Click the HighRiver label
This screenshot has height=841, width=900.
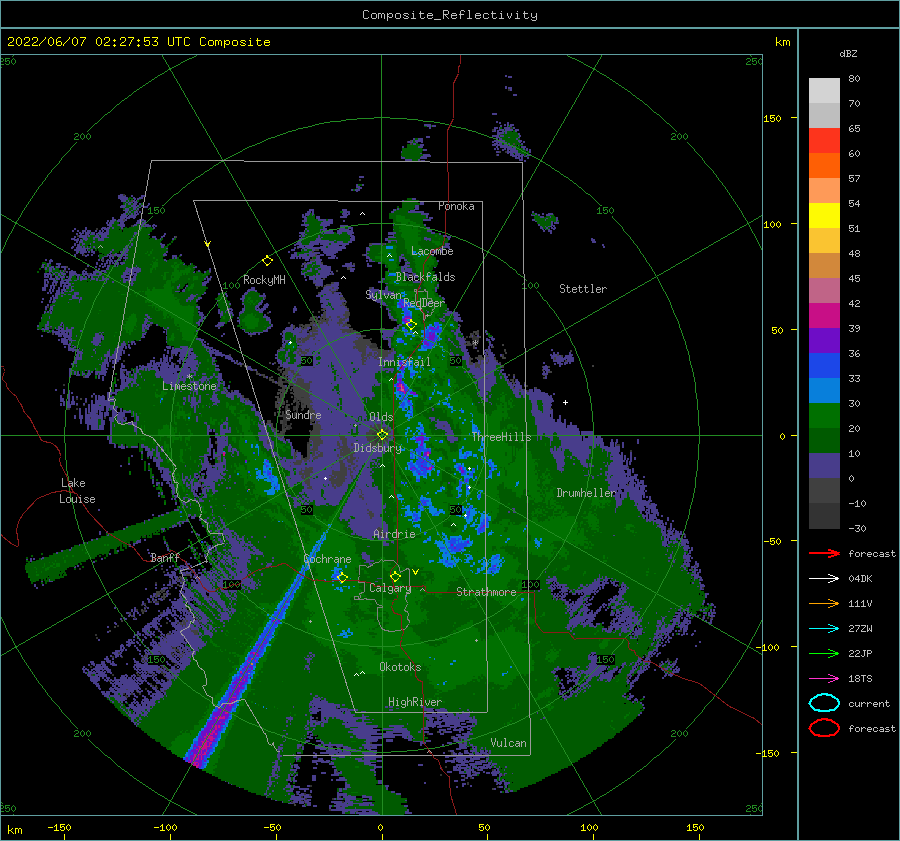pyautogui.click(x=414, y=702)
